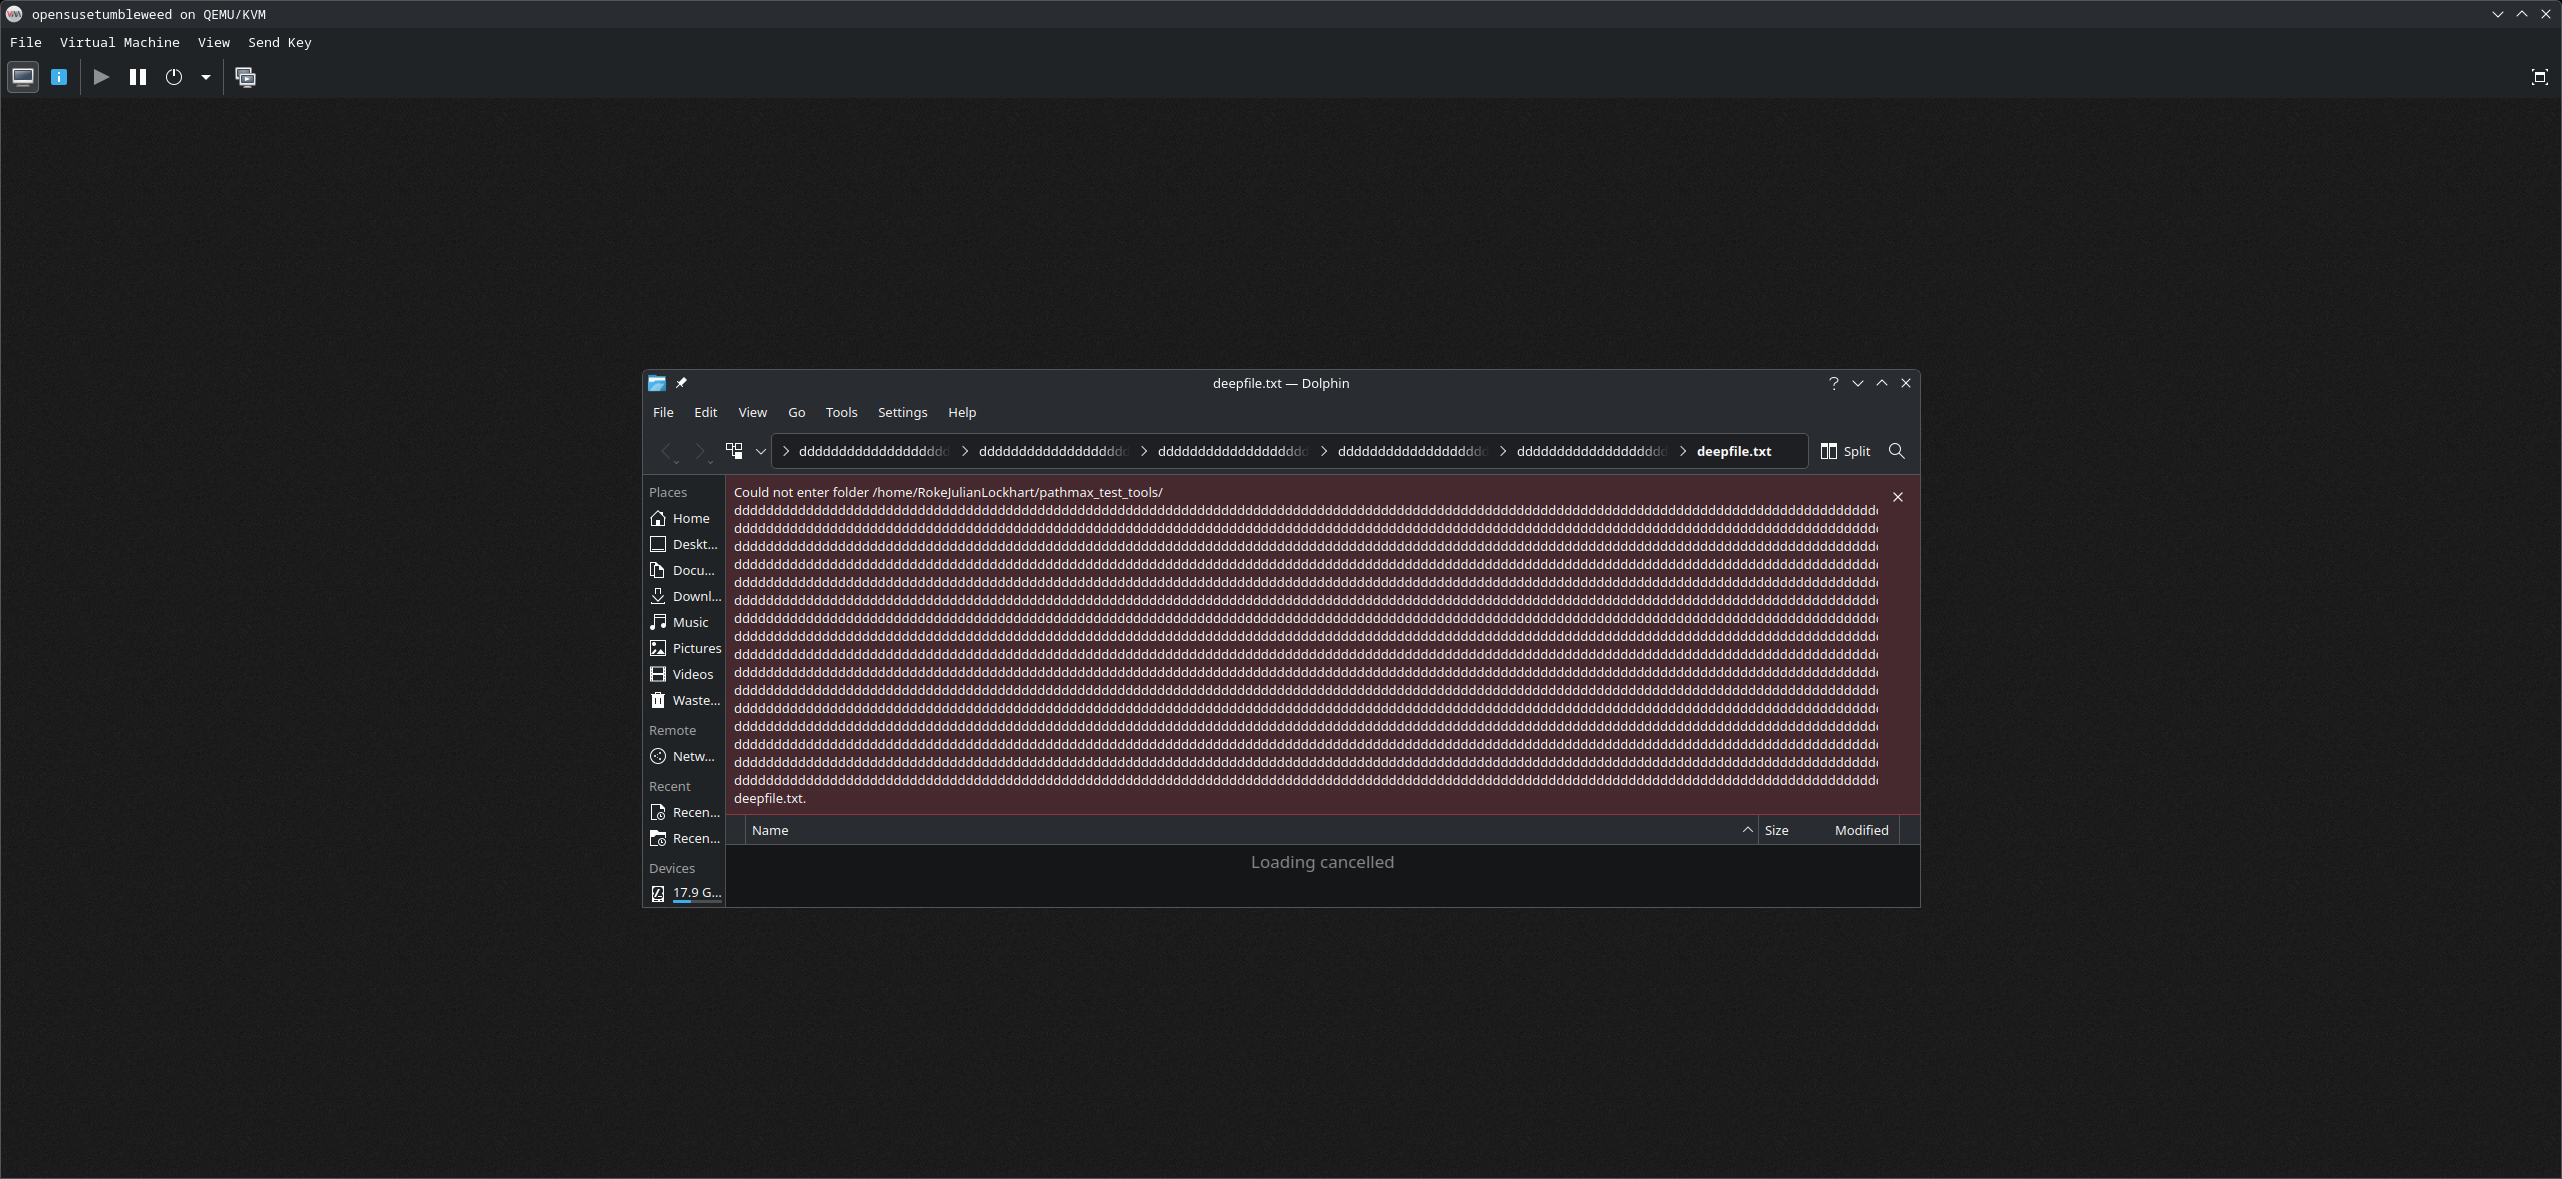Select Pictures in the Places panel
The width and height of the screenshot is (2562, 1179).
[696, 648]
